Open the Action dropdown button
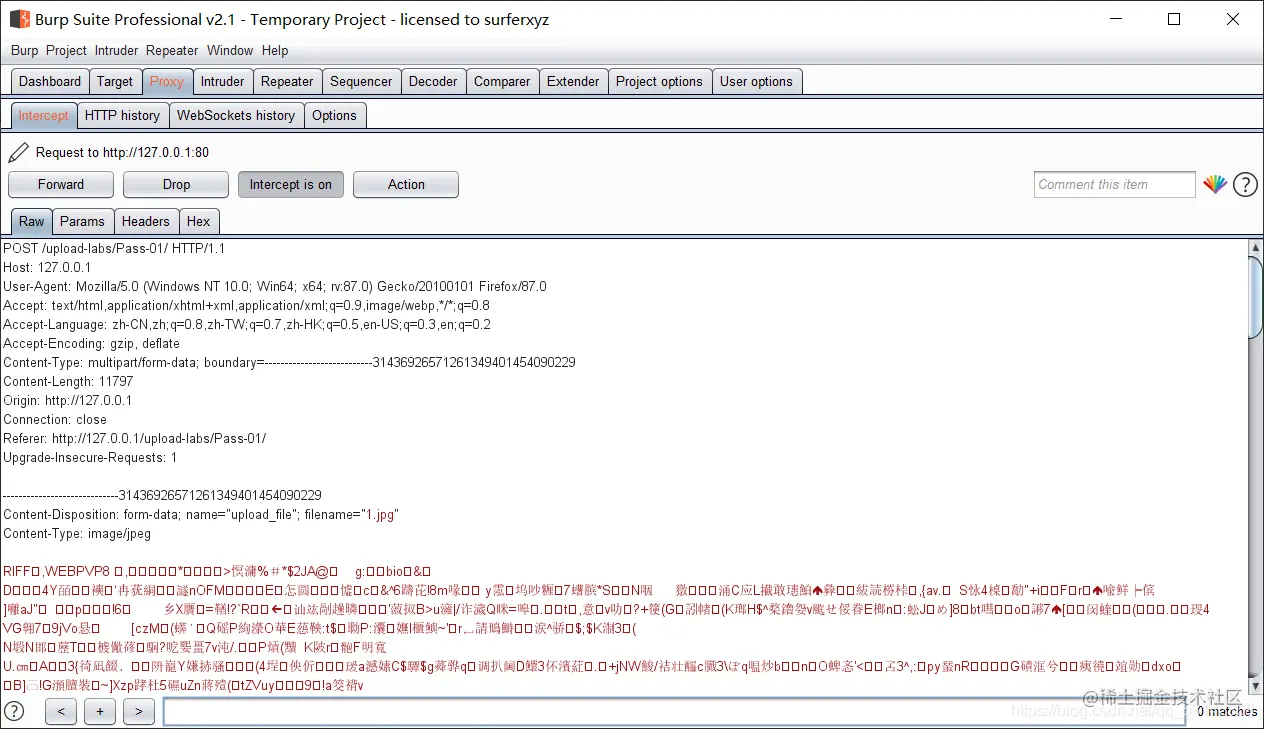Viewport: 1264px width, 729px height. tap(406, 184)
